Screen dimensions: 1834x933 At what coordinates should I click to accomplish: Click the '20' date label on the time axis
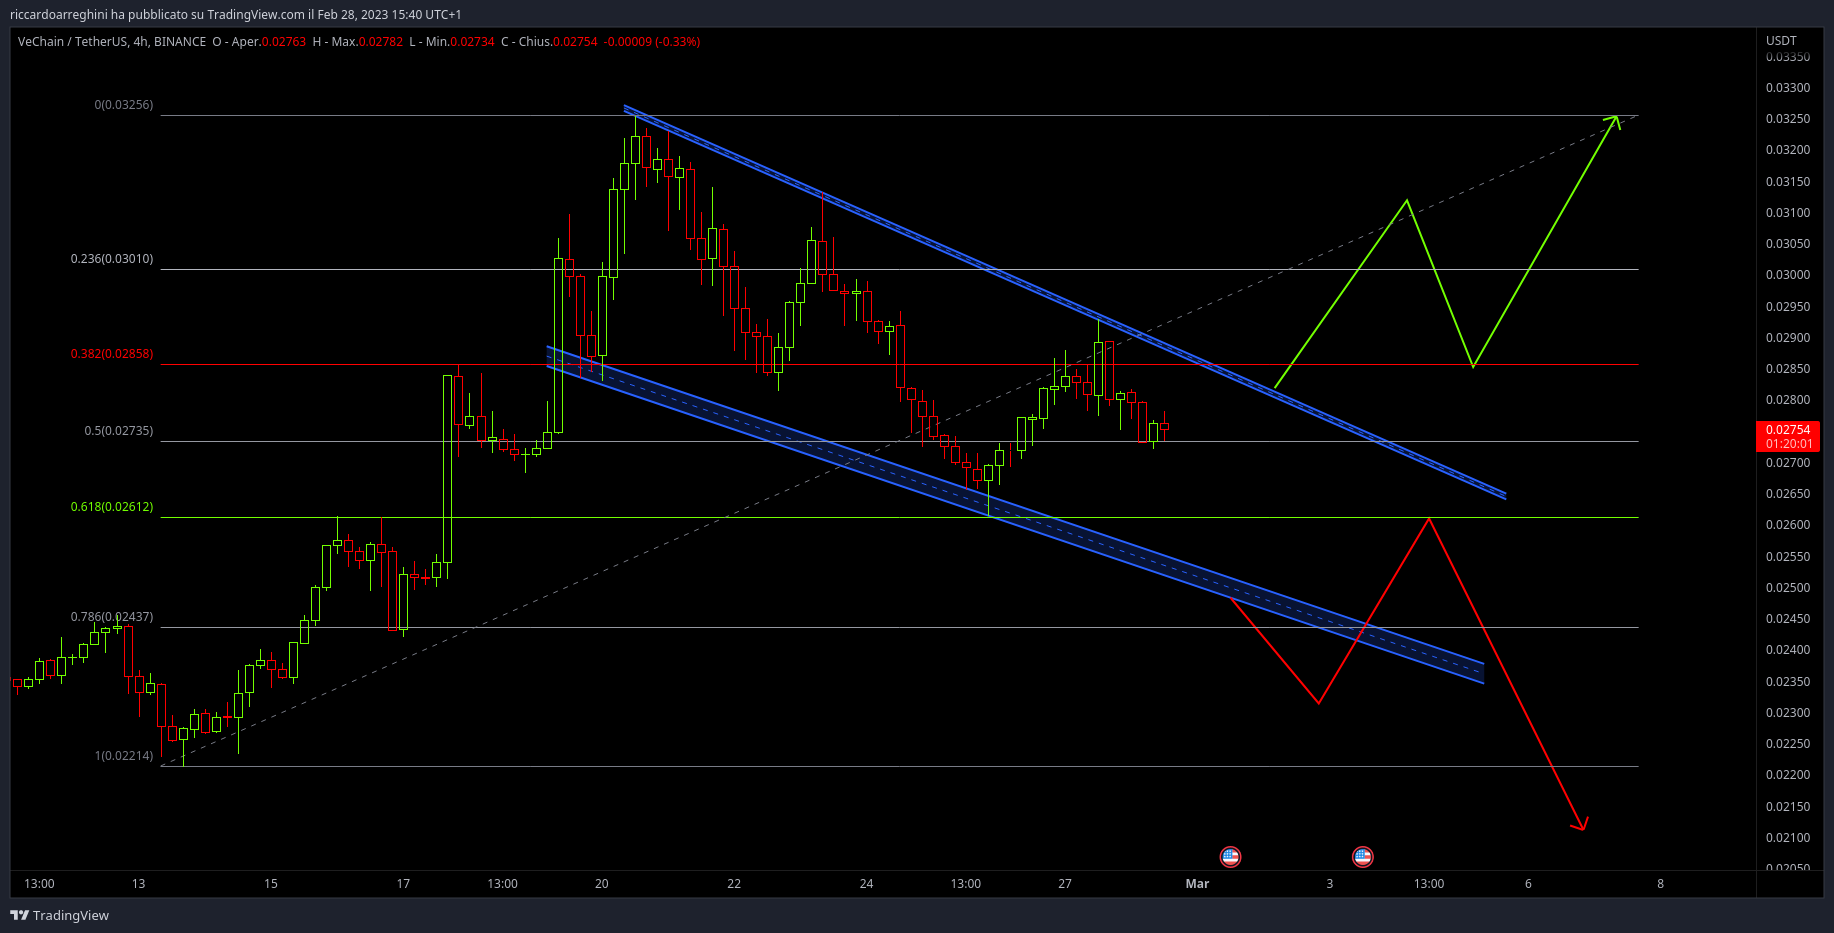point(602,884)
